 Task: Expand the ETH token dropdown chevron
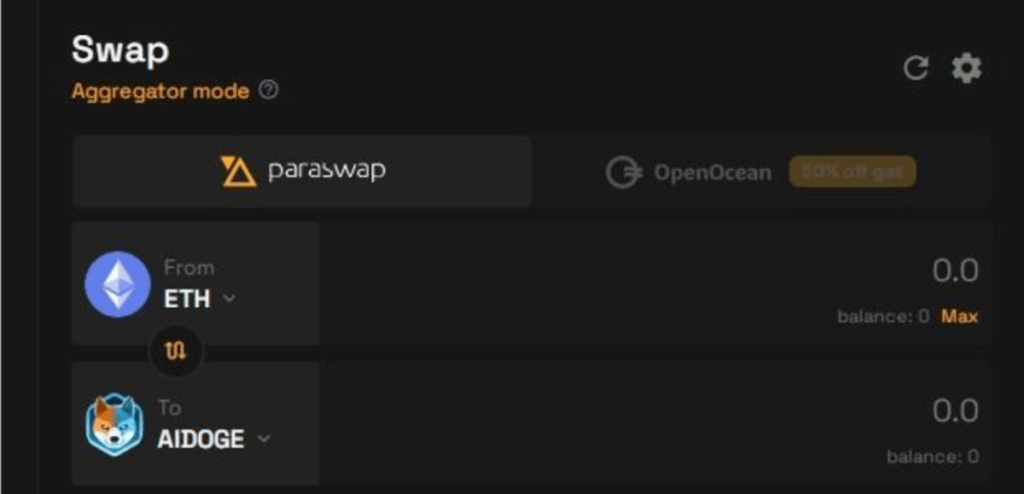(229, 298)
